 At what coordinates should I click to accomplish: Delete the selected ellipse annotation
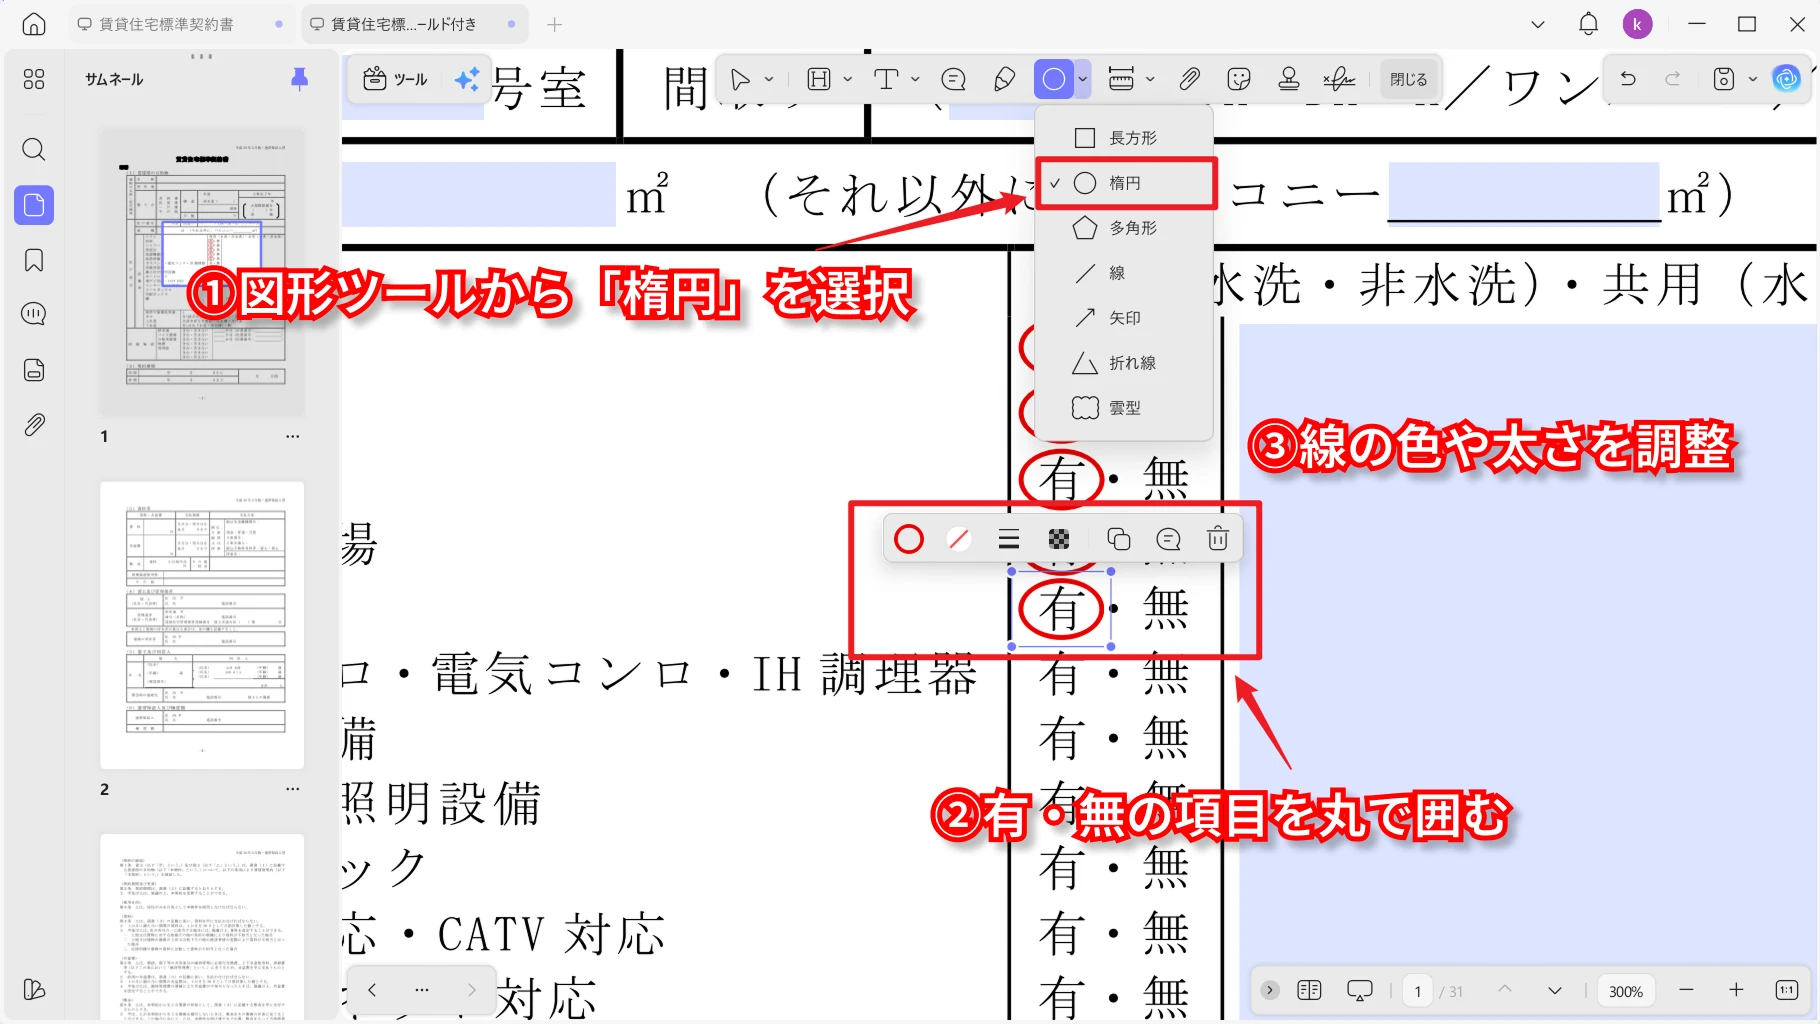(x=1217, y=539)
